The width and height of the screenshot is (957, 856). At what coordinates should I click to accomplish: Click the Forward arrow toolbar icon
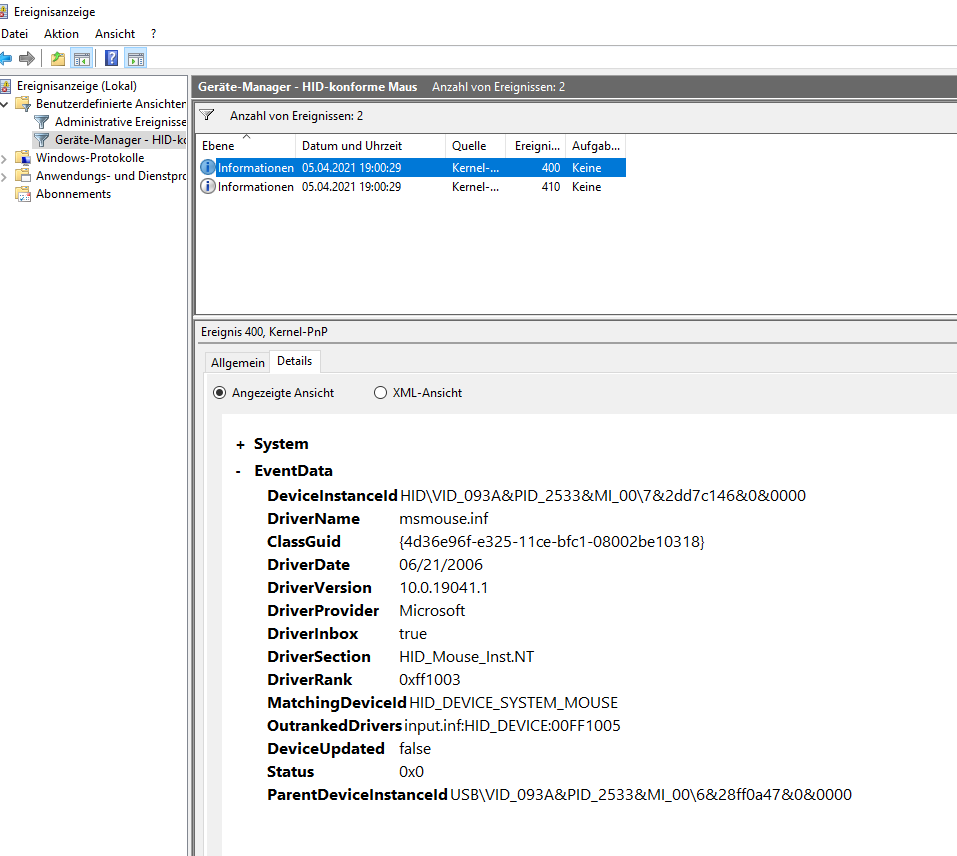[x=27, y=59]
